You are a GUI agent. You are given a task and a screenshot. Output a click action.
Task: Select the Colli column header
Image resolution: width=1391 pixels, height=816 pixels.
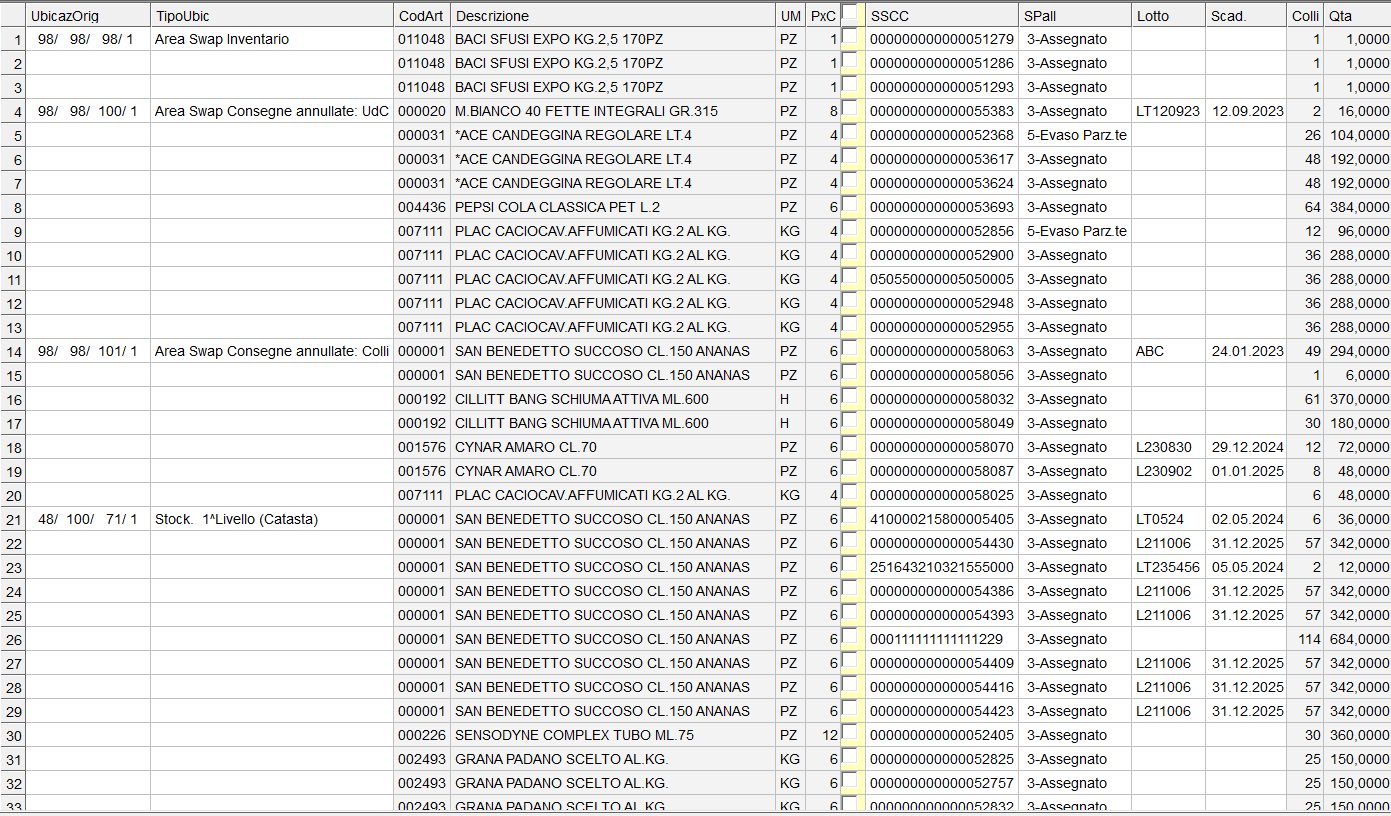(x=1304, y=16)
